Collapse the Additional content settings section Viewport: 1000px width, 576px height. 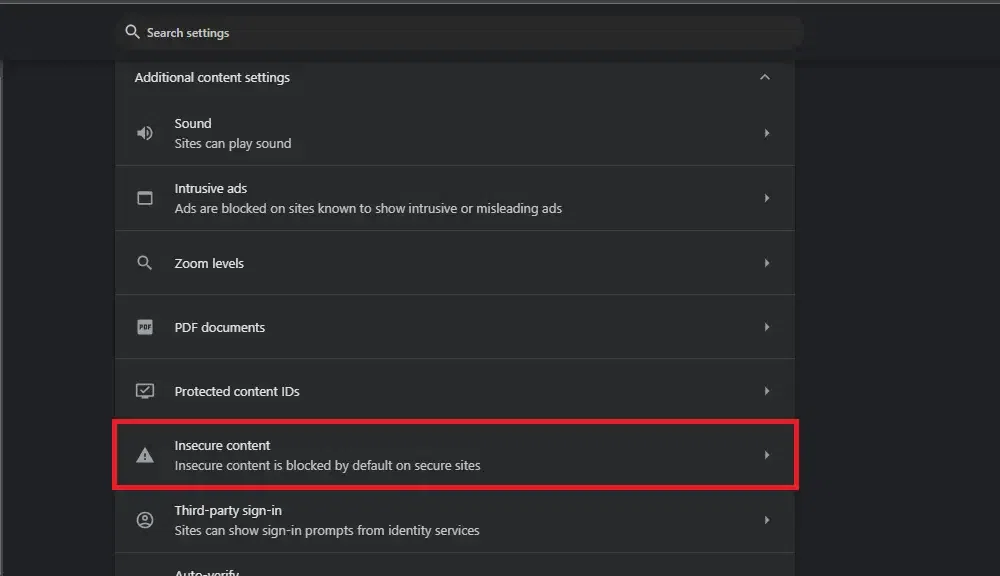click(765, 77)
